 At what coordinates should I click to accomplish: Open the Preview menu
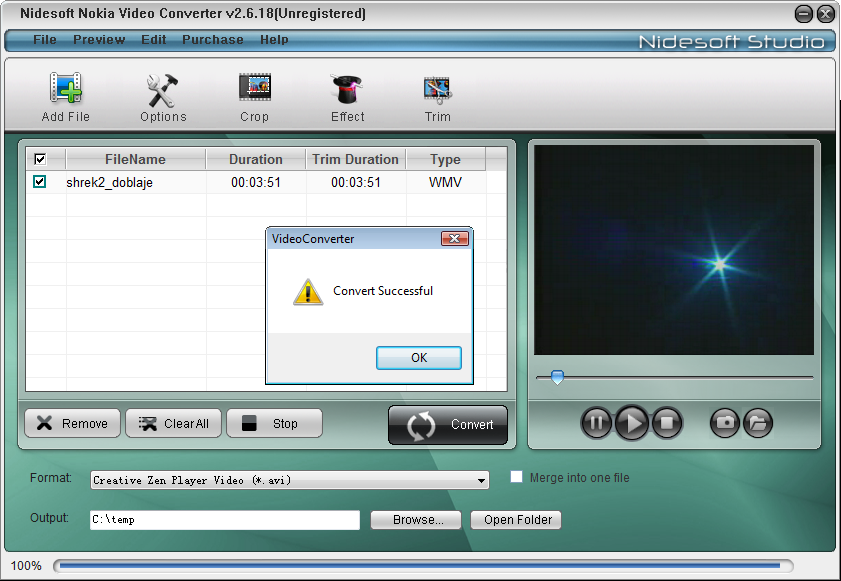99,40
